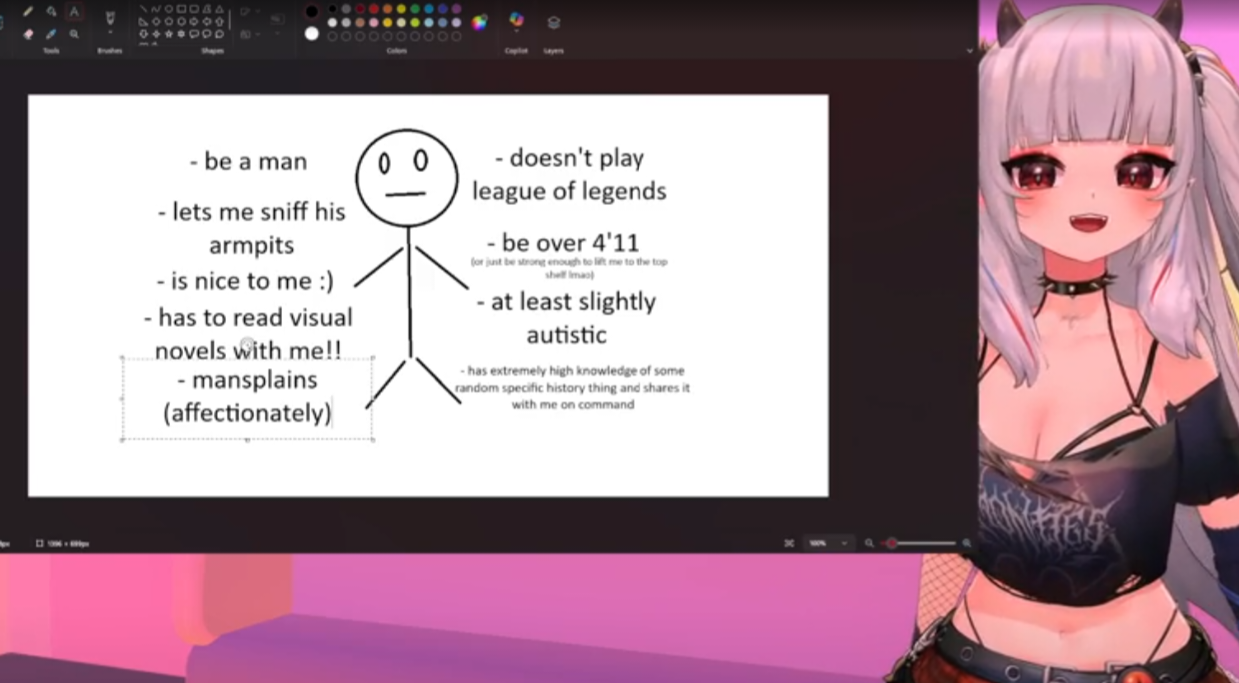1239x683 pixels.
Task: Expand the ribbon collapse chevron
Action: click(x=969, y=50)
